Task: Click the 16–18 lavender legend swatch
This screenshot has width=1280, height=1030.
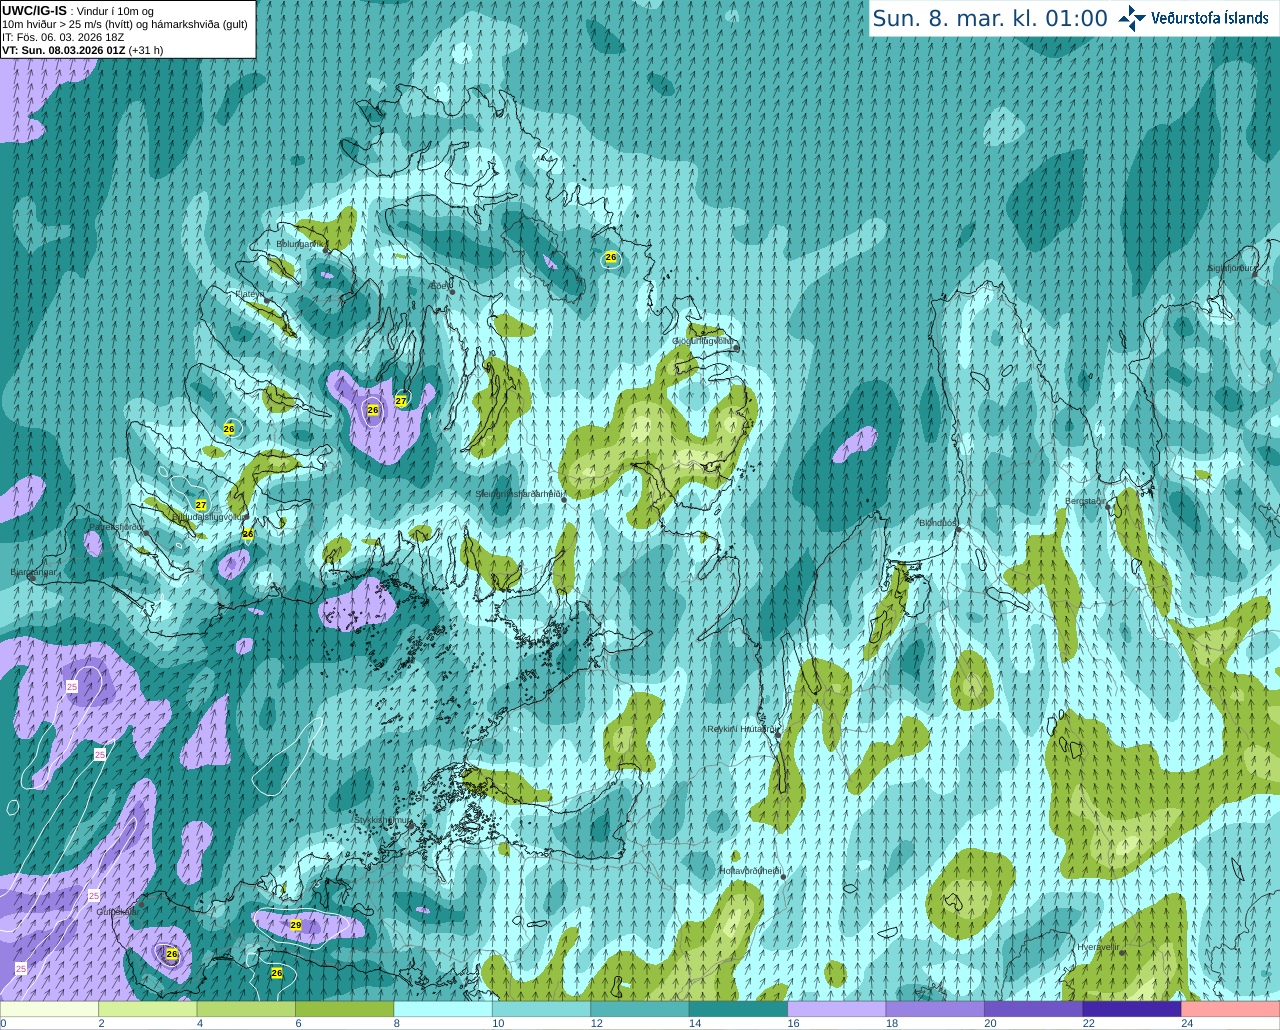Action: (x=837, y=1009)
